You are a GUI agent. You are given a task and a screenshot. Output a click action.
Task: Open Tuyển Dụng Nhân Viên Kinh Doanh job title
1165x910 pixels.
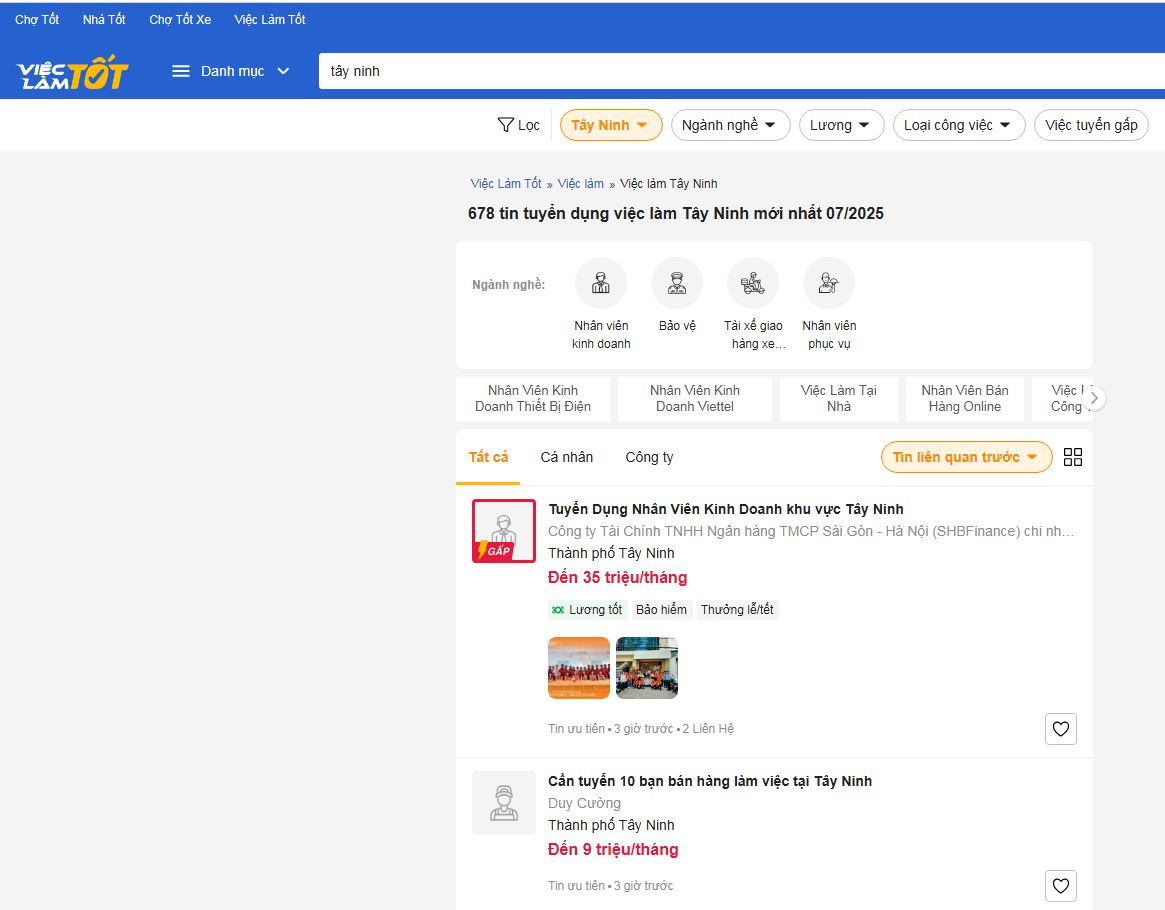725,509
